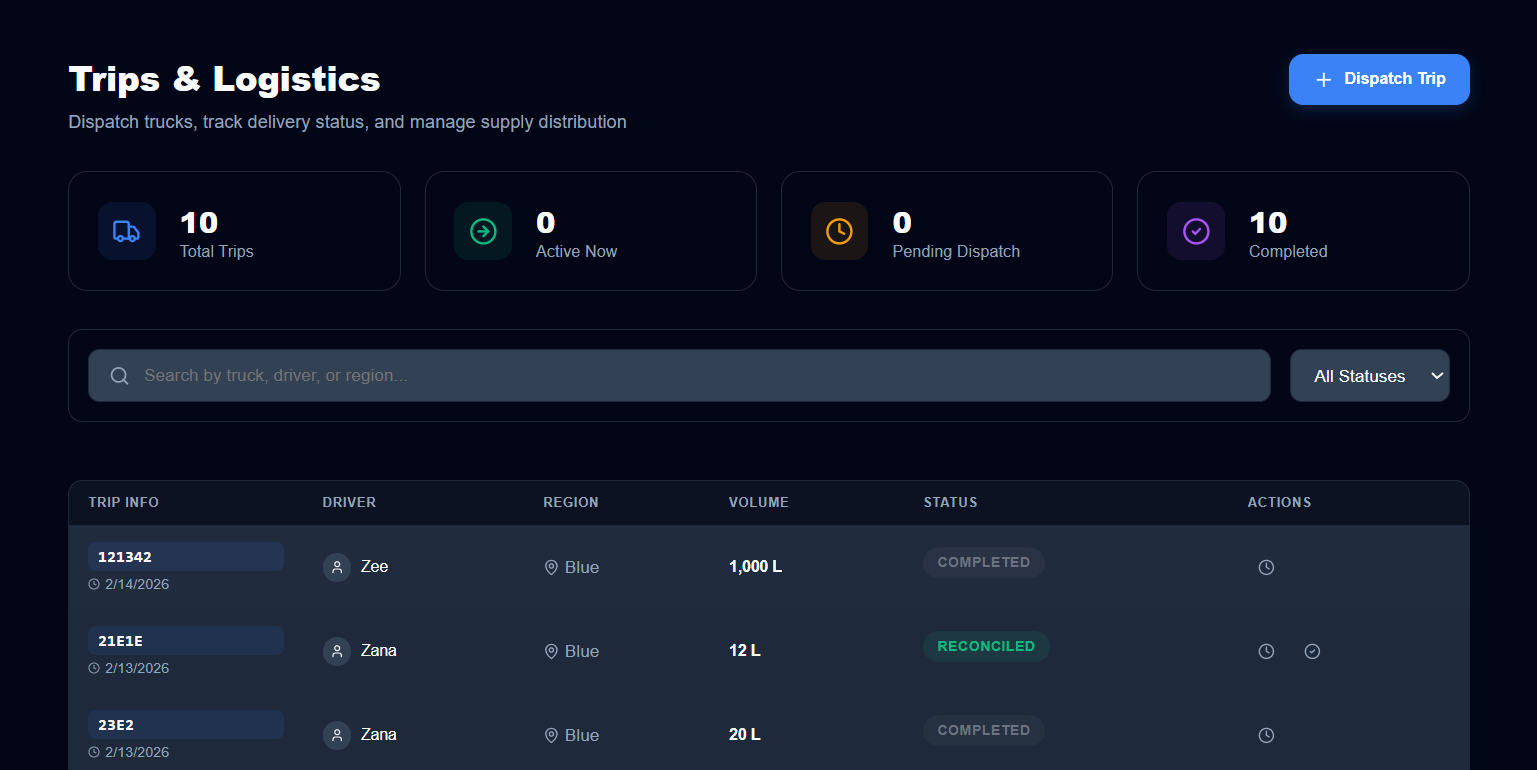This screenshot has width=1537, height=770.
Task: Open the All Statuses dropdown
Action: 1368,376
